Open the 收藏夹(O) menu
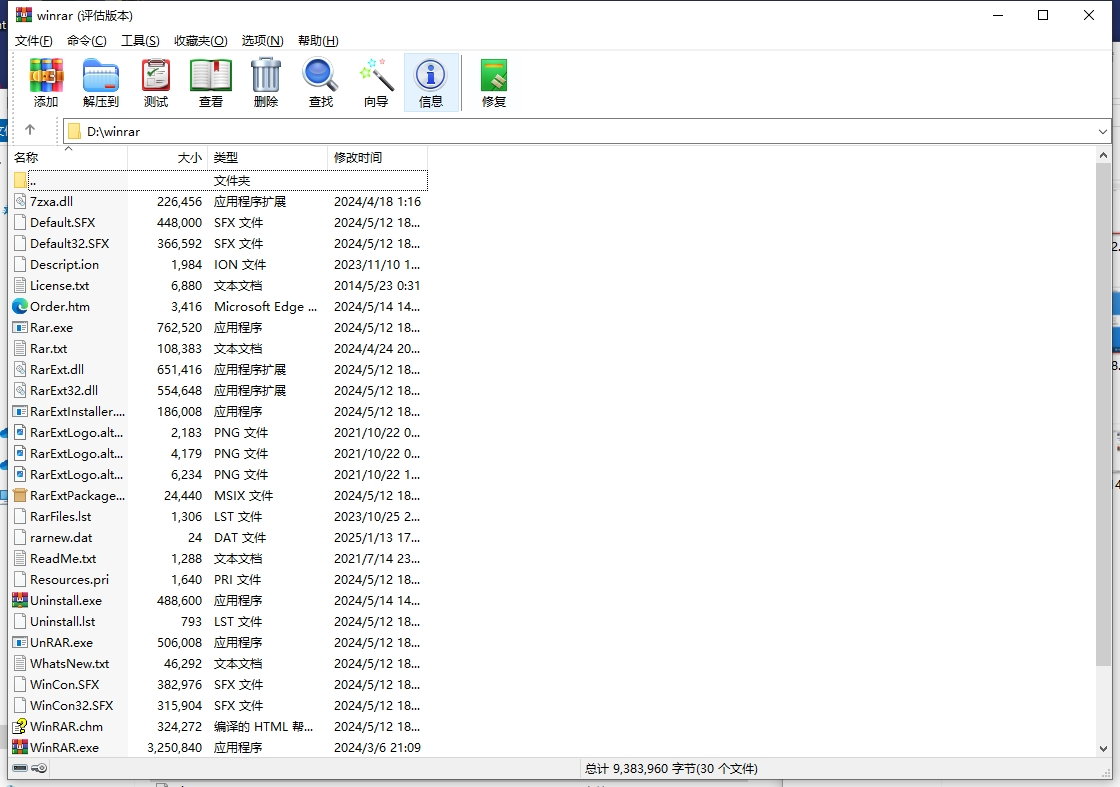The width and height of the screenshot is (1120, 787). pos(201,41)
